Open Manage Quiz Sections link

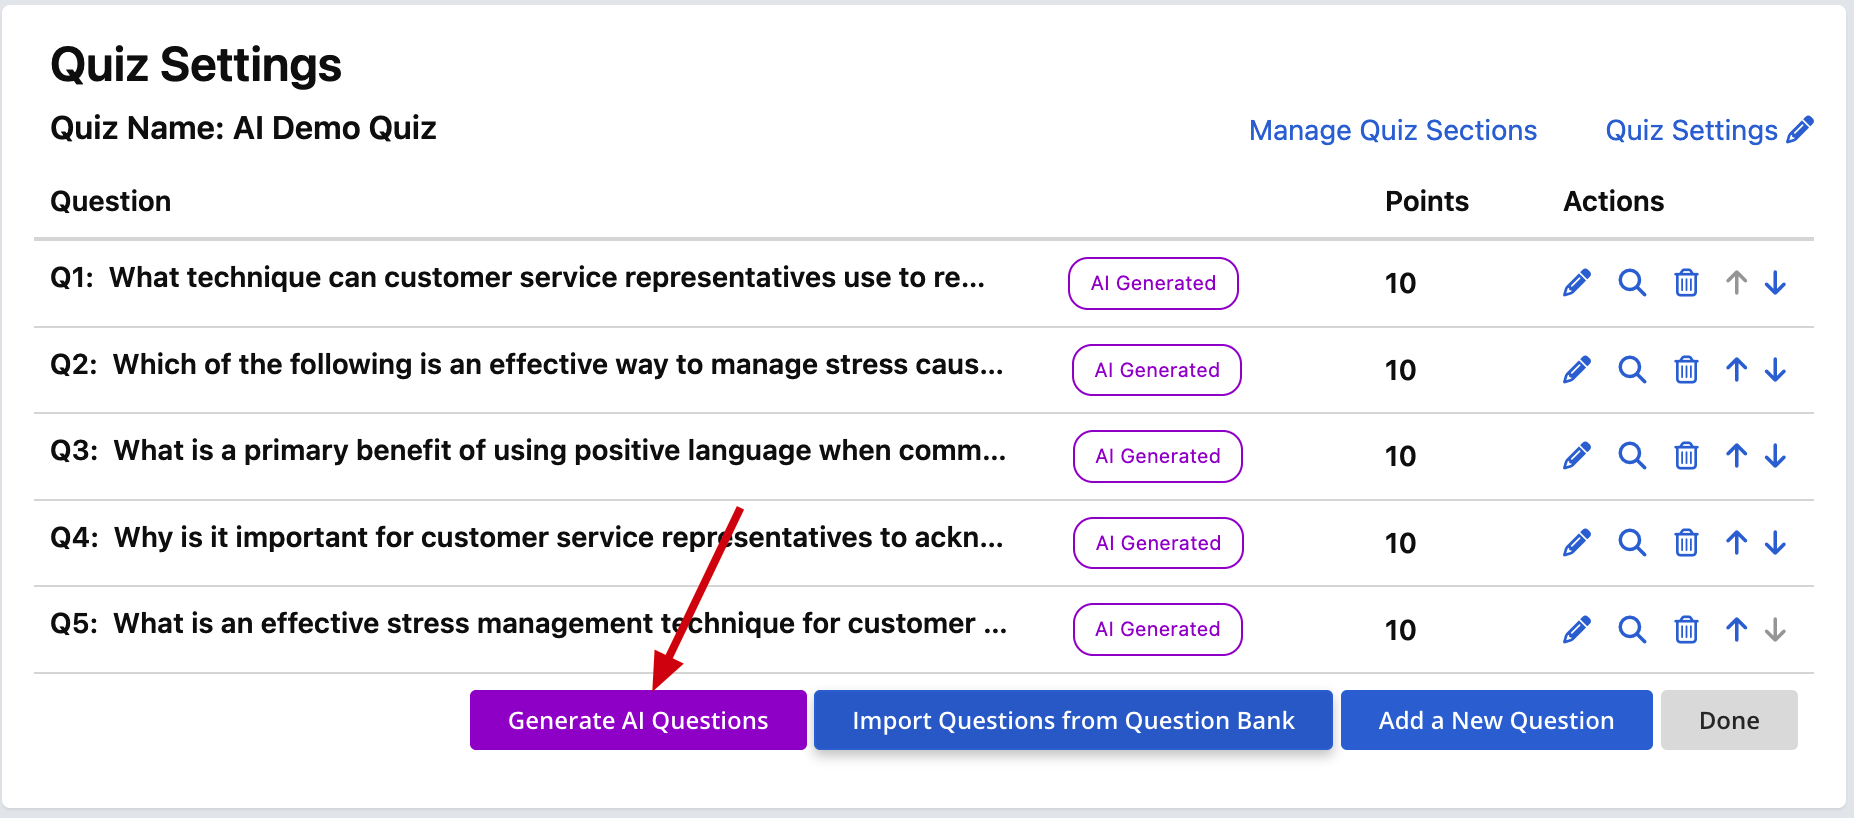pos(1393,130)
